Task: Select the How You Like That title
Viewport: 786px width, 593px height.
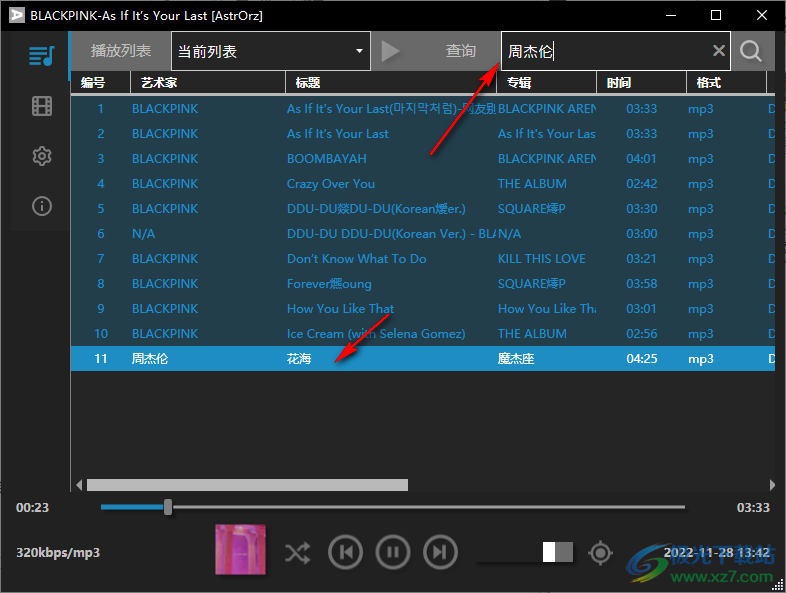Action: [x=340, y=308]
